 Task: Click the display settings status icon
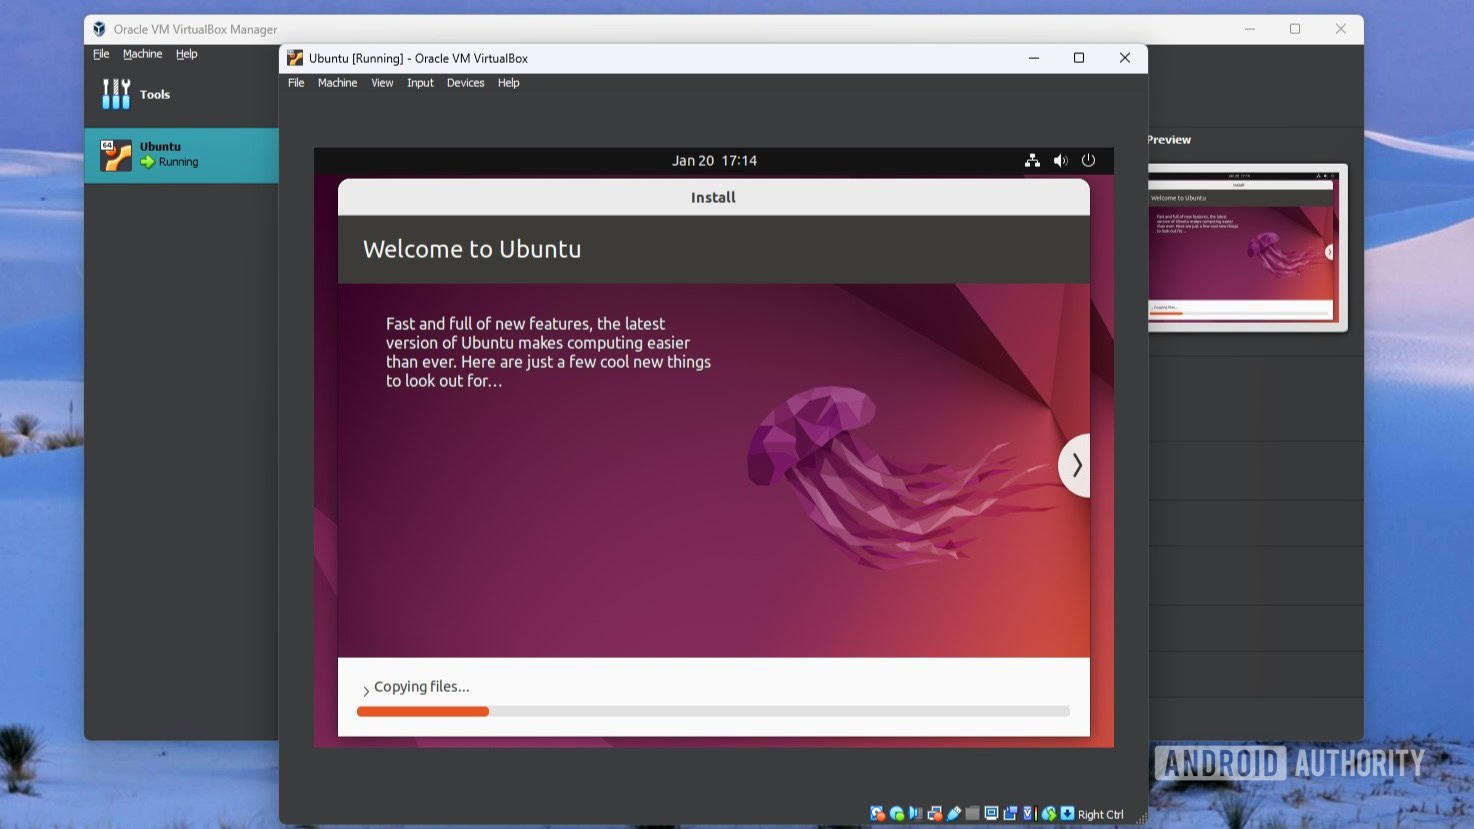coord(991,814)
